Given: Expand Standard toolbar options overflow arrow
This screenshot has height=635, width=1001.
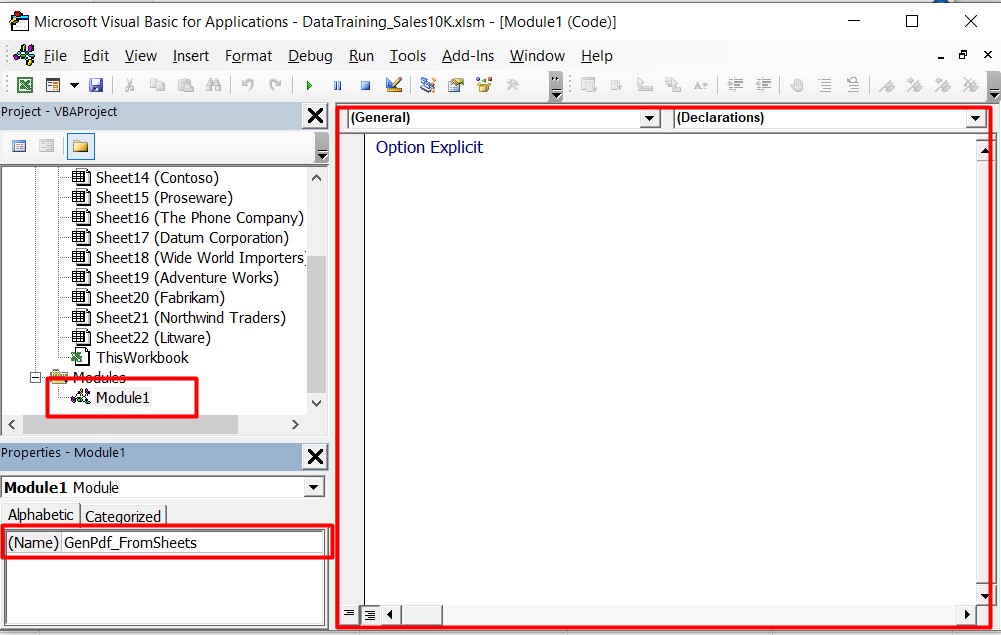Looking at the screenshot, I should click(x=556, y=87).
